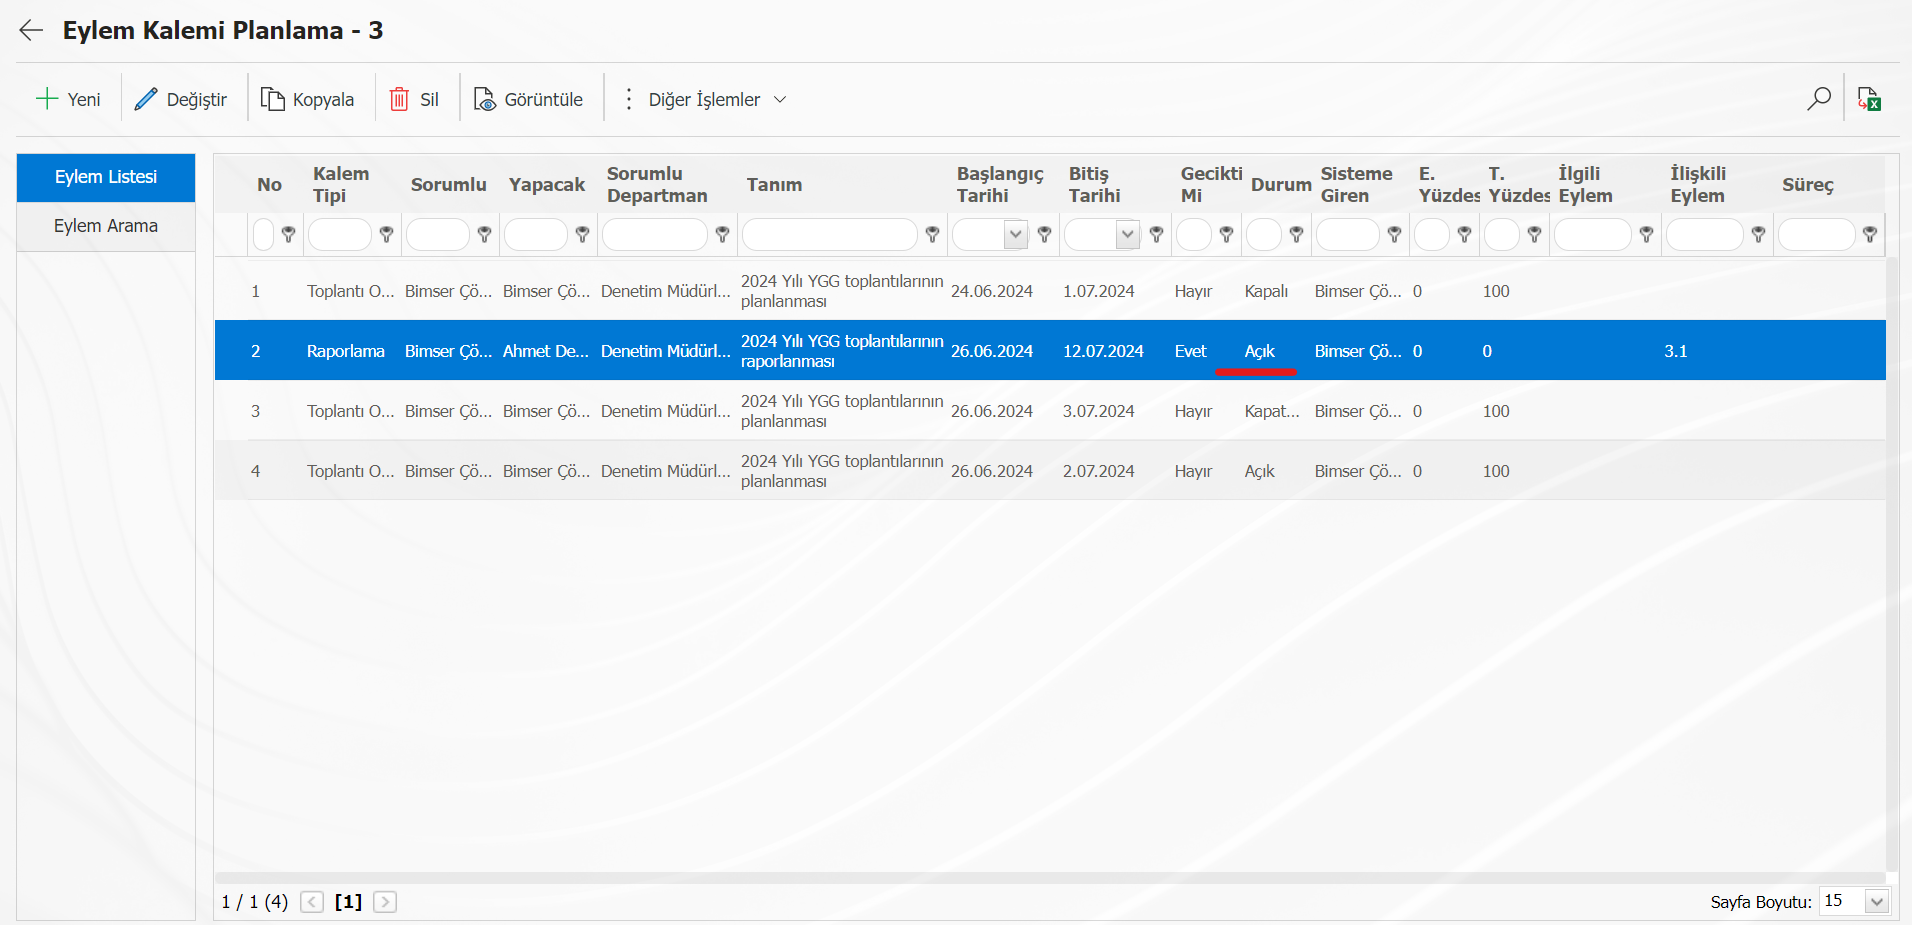Click filter icon of Sisteme Giren column
The height and width of the screenshot is (925, 1912).
point(1394,234)
